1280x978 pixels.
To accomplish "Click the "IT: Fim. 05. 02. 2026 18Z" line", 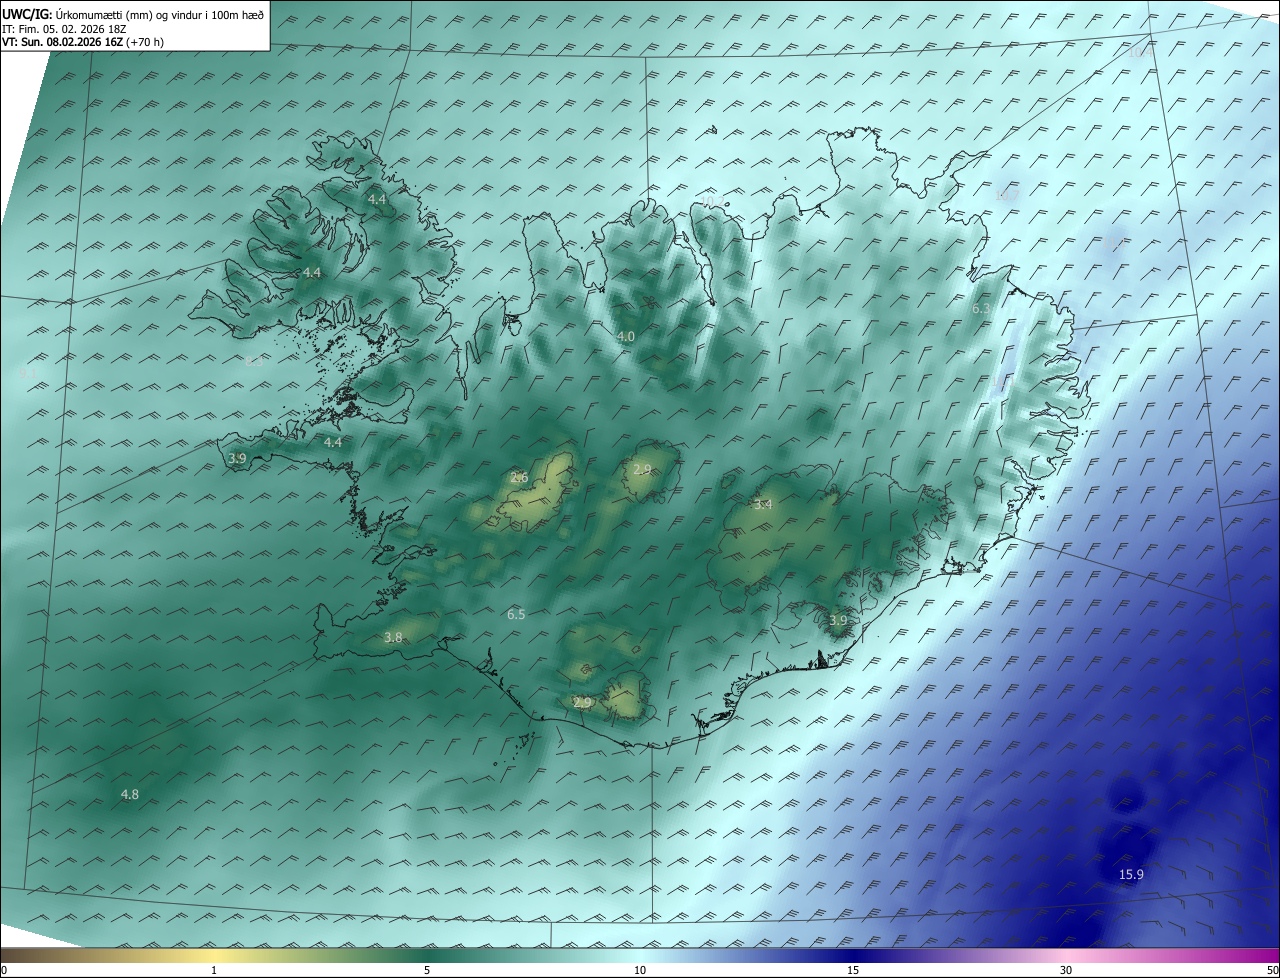I will click(65, 29).
